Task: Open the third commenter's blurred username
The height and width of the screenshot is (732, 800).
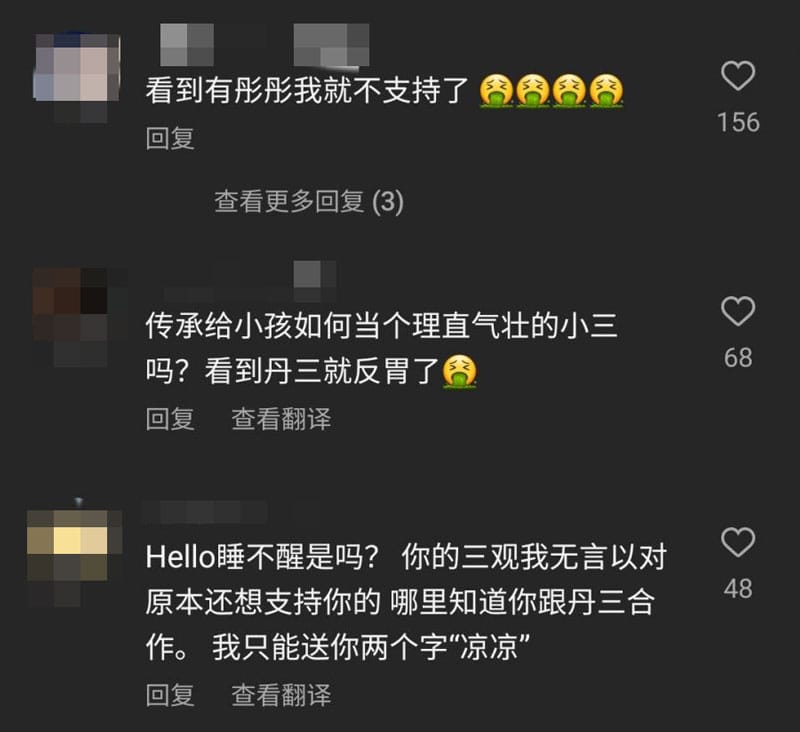Action: 232,512
